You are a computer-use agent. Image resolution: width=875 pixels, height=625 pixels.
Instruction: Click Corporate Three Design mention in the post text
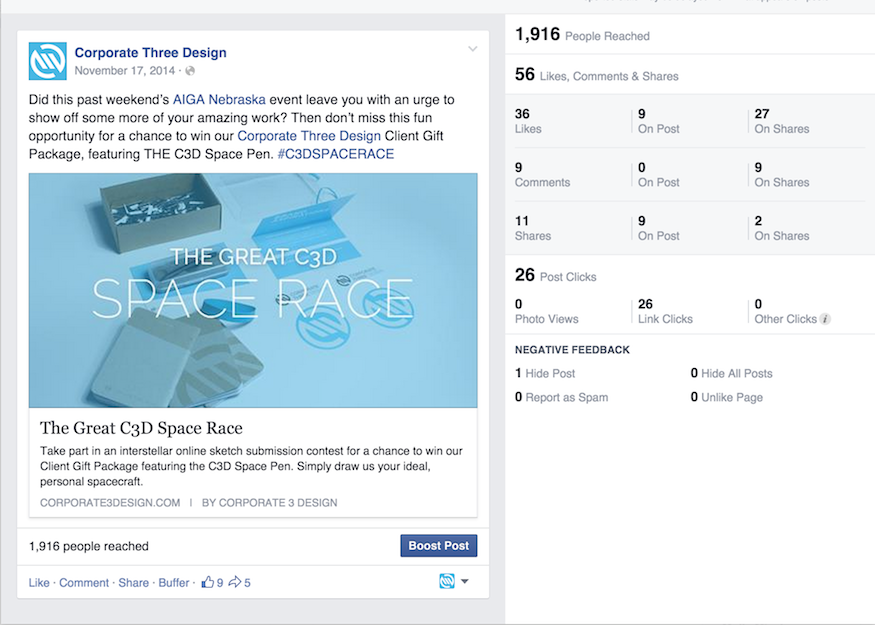tap(309, 136)
